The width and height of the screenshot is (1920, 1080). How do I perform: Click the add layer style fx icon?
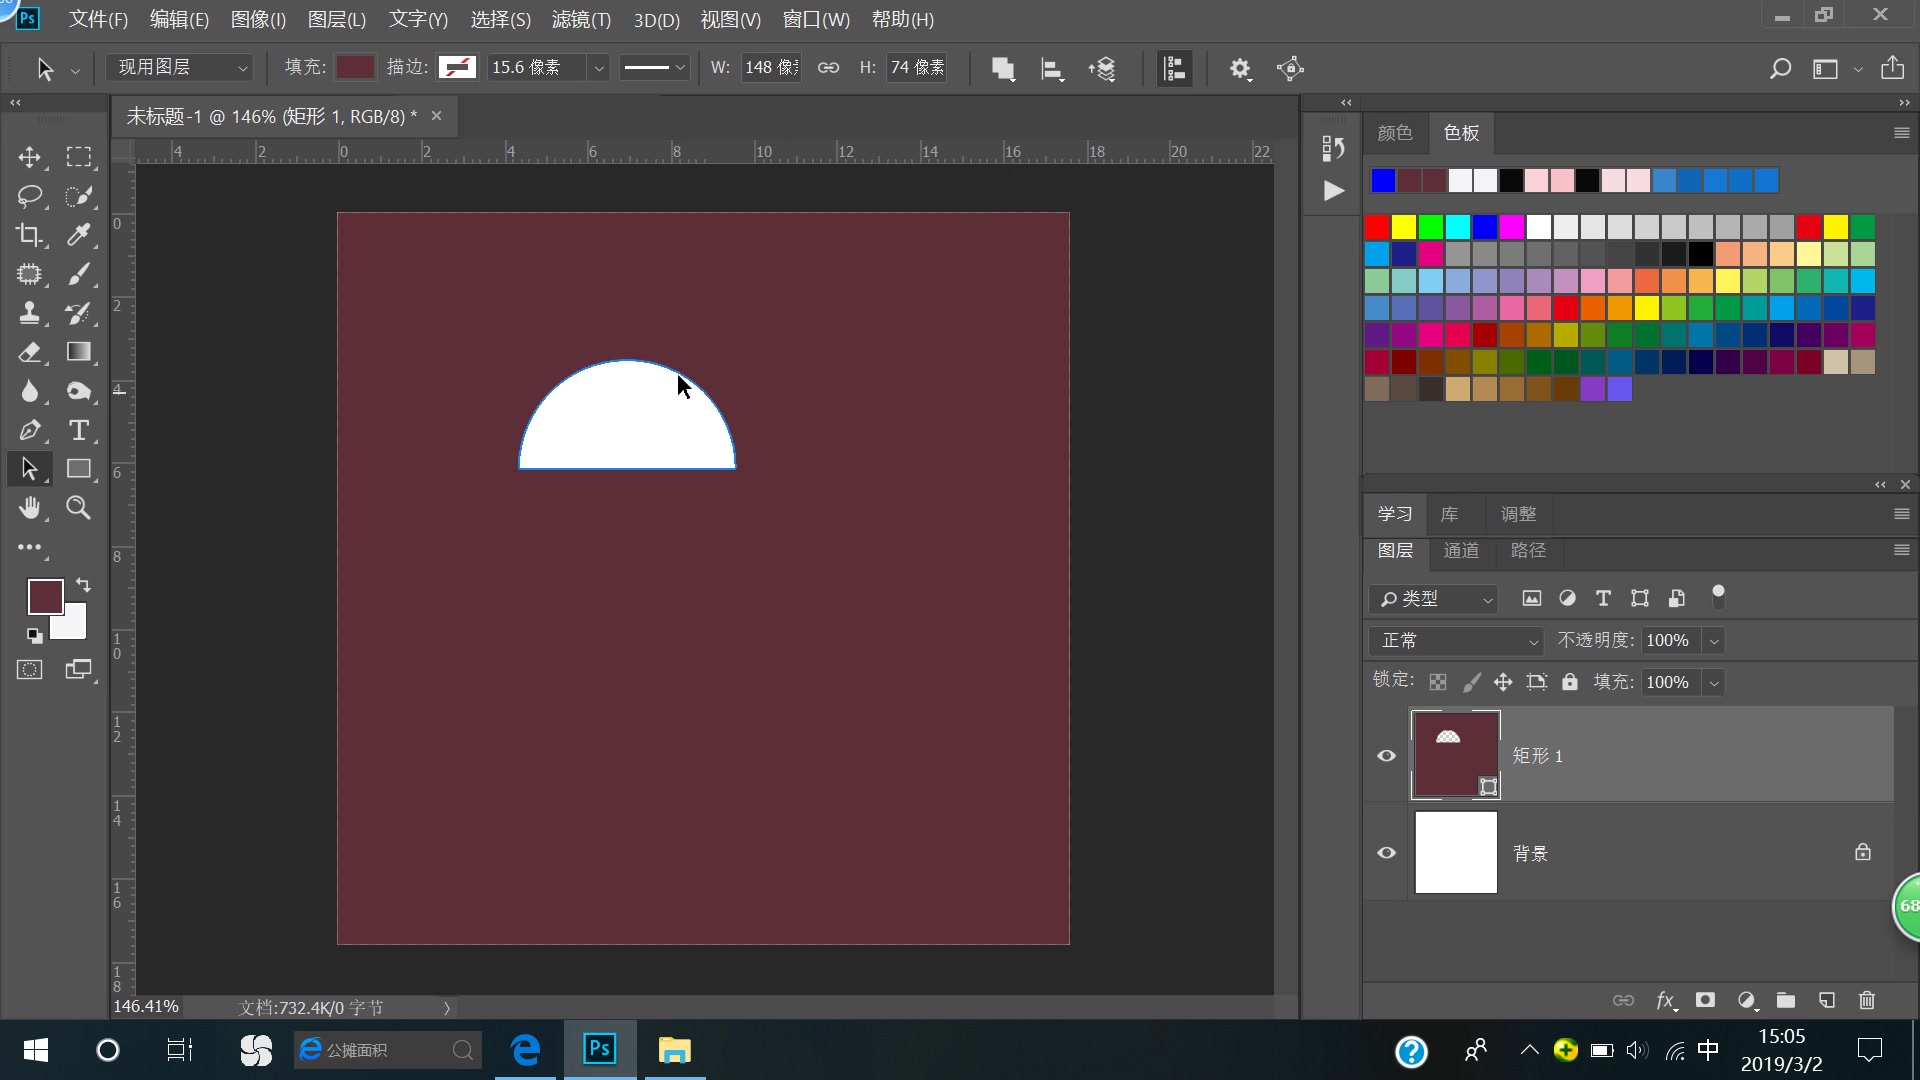pos(1666,1000)
